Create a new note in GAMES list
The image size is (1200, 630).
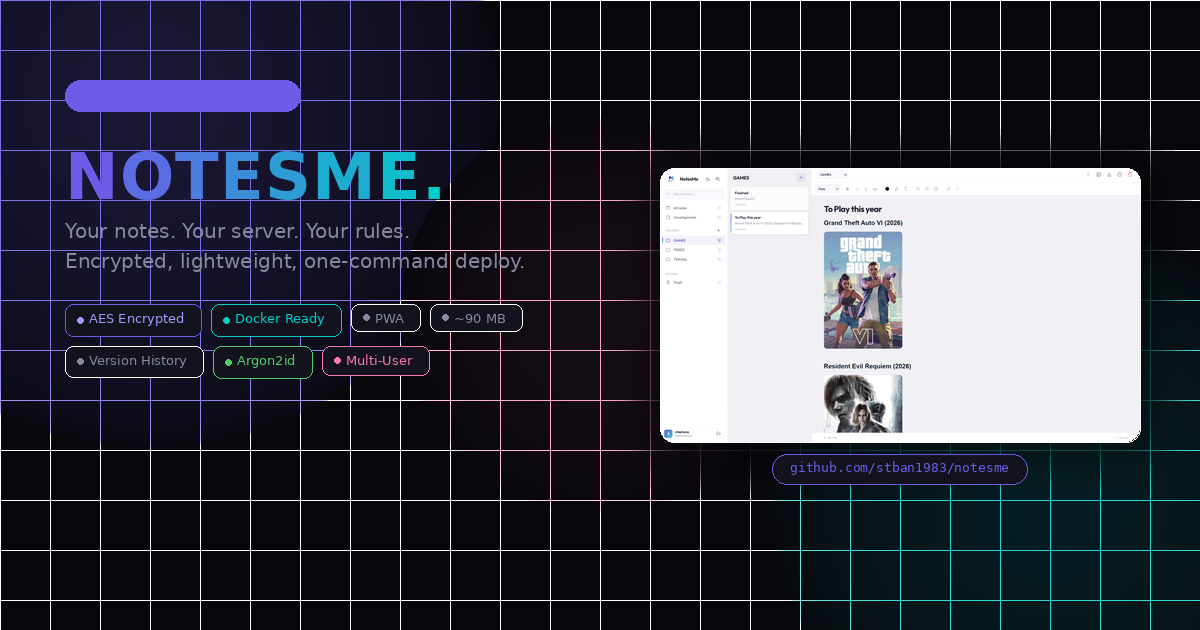pyautogui.click(x=801, y=177)
